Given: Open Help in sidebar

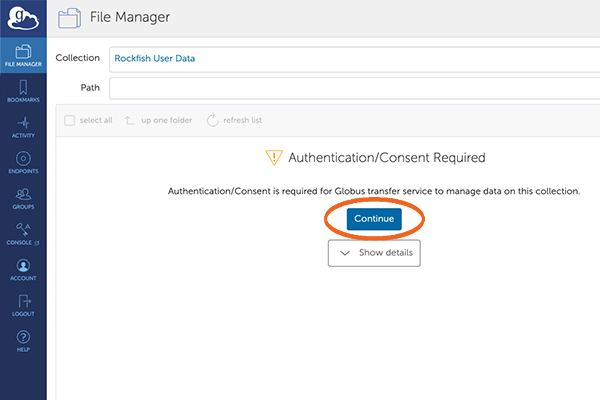Looking at the screenshot, I should point(23,341).
